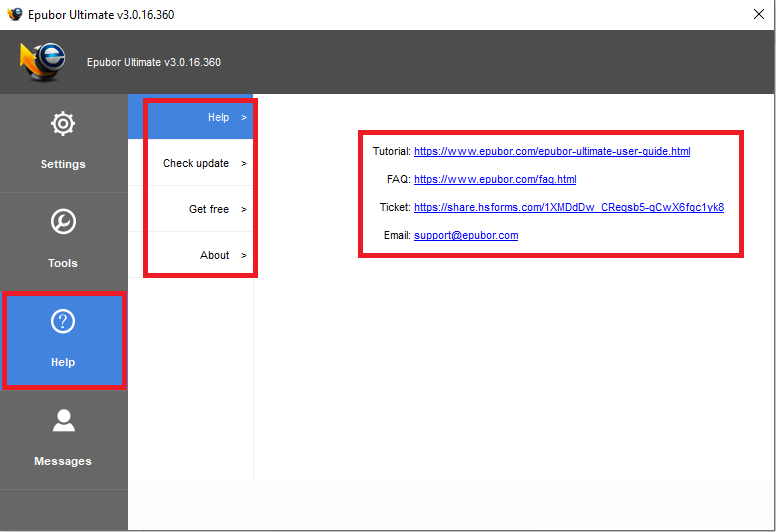Click the Ticket: label text
Image resolution: width=776 pixels, height=532 pixels.
pyautogui.click(x=395, y=207)
